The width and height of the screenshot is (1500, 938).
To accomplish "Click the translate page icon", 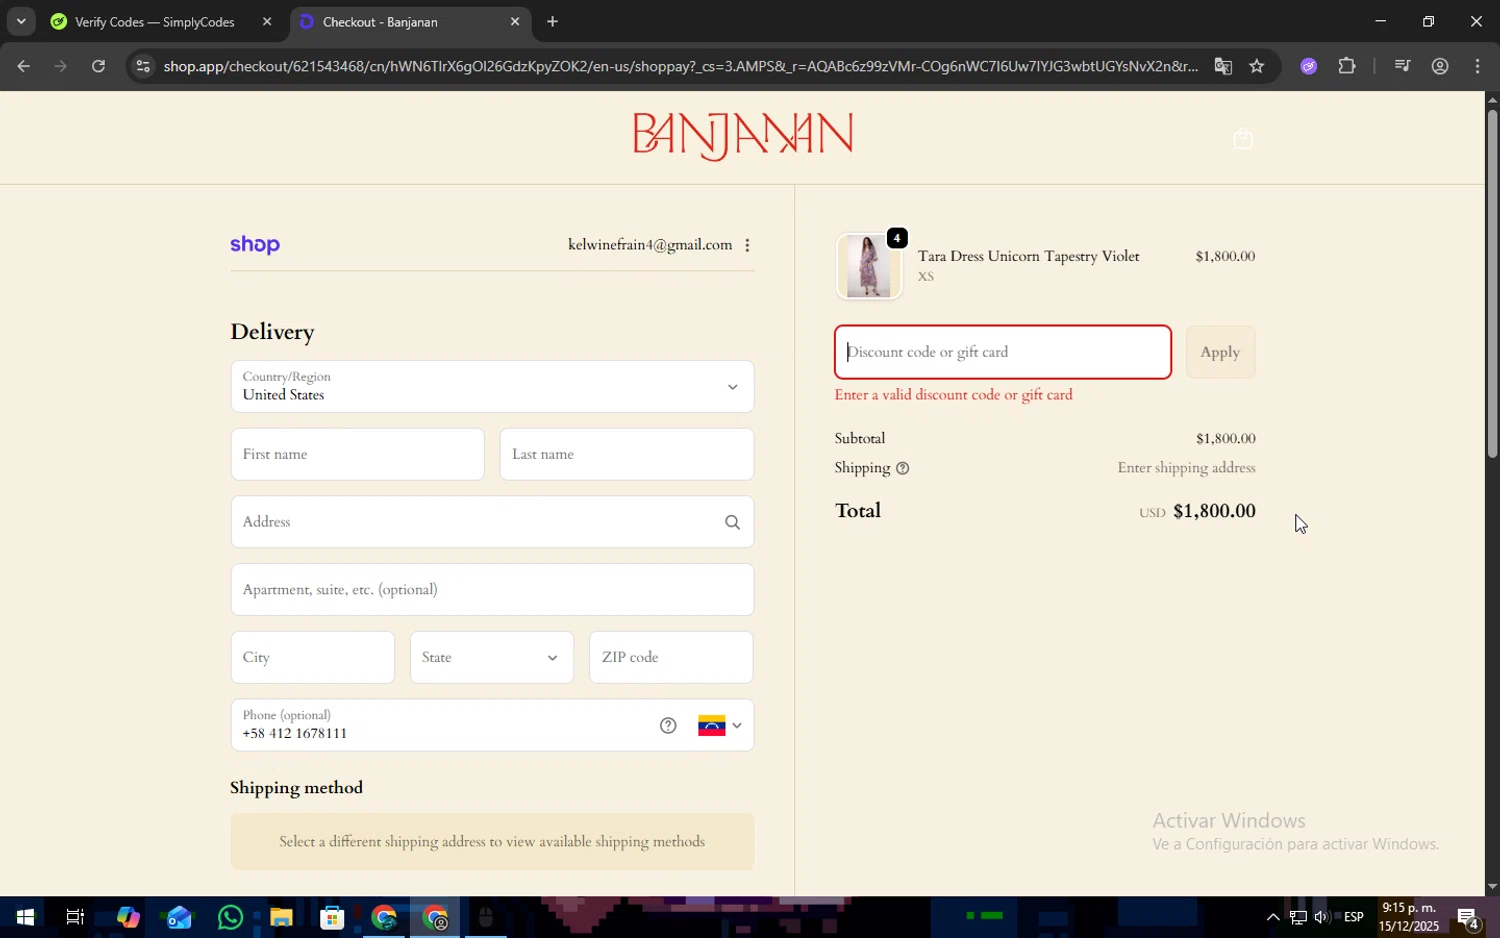I will pos(1223,66).
